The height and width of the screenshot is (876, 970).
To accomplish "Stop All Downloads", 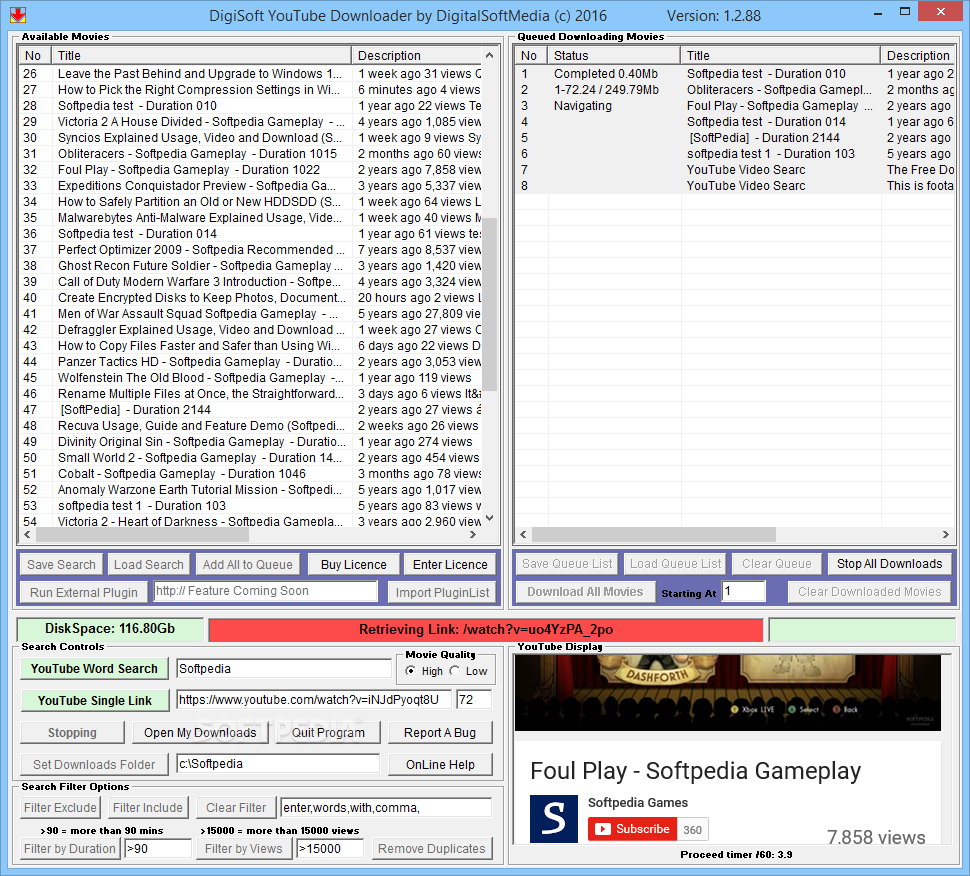I will click(889, 564).
